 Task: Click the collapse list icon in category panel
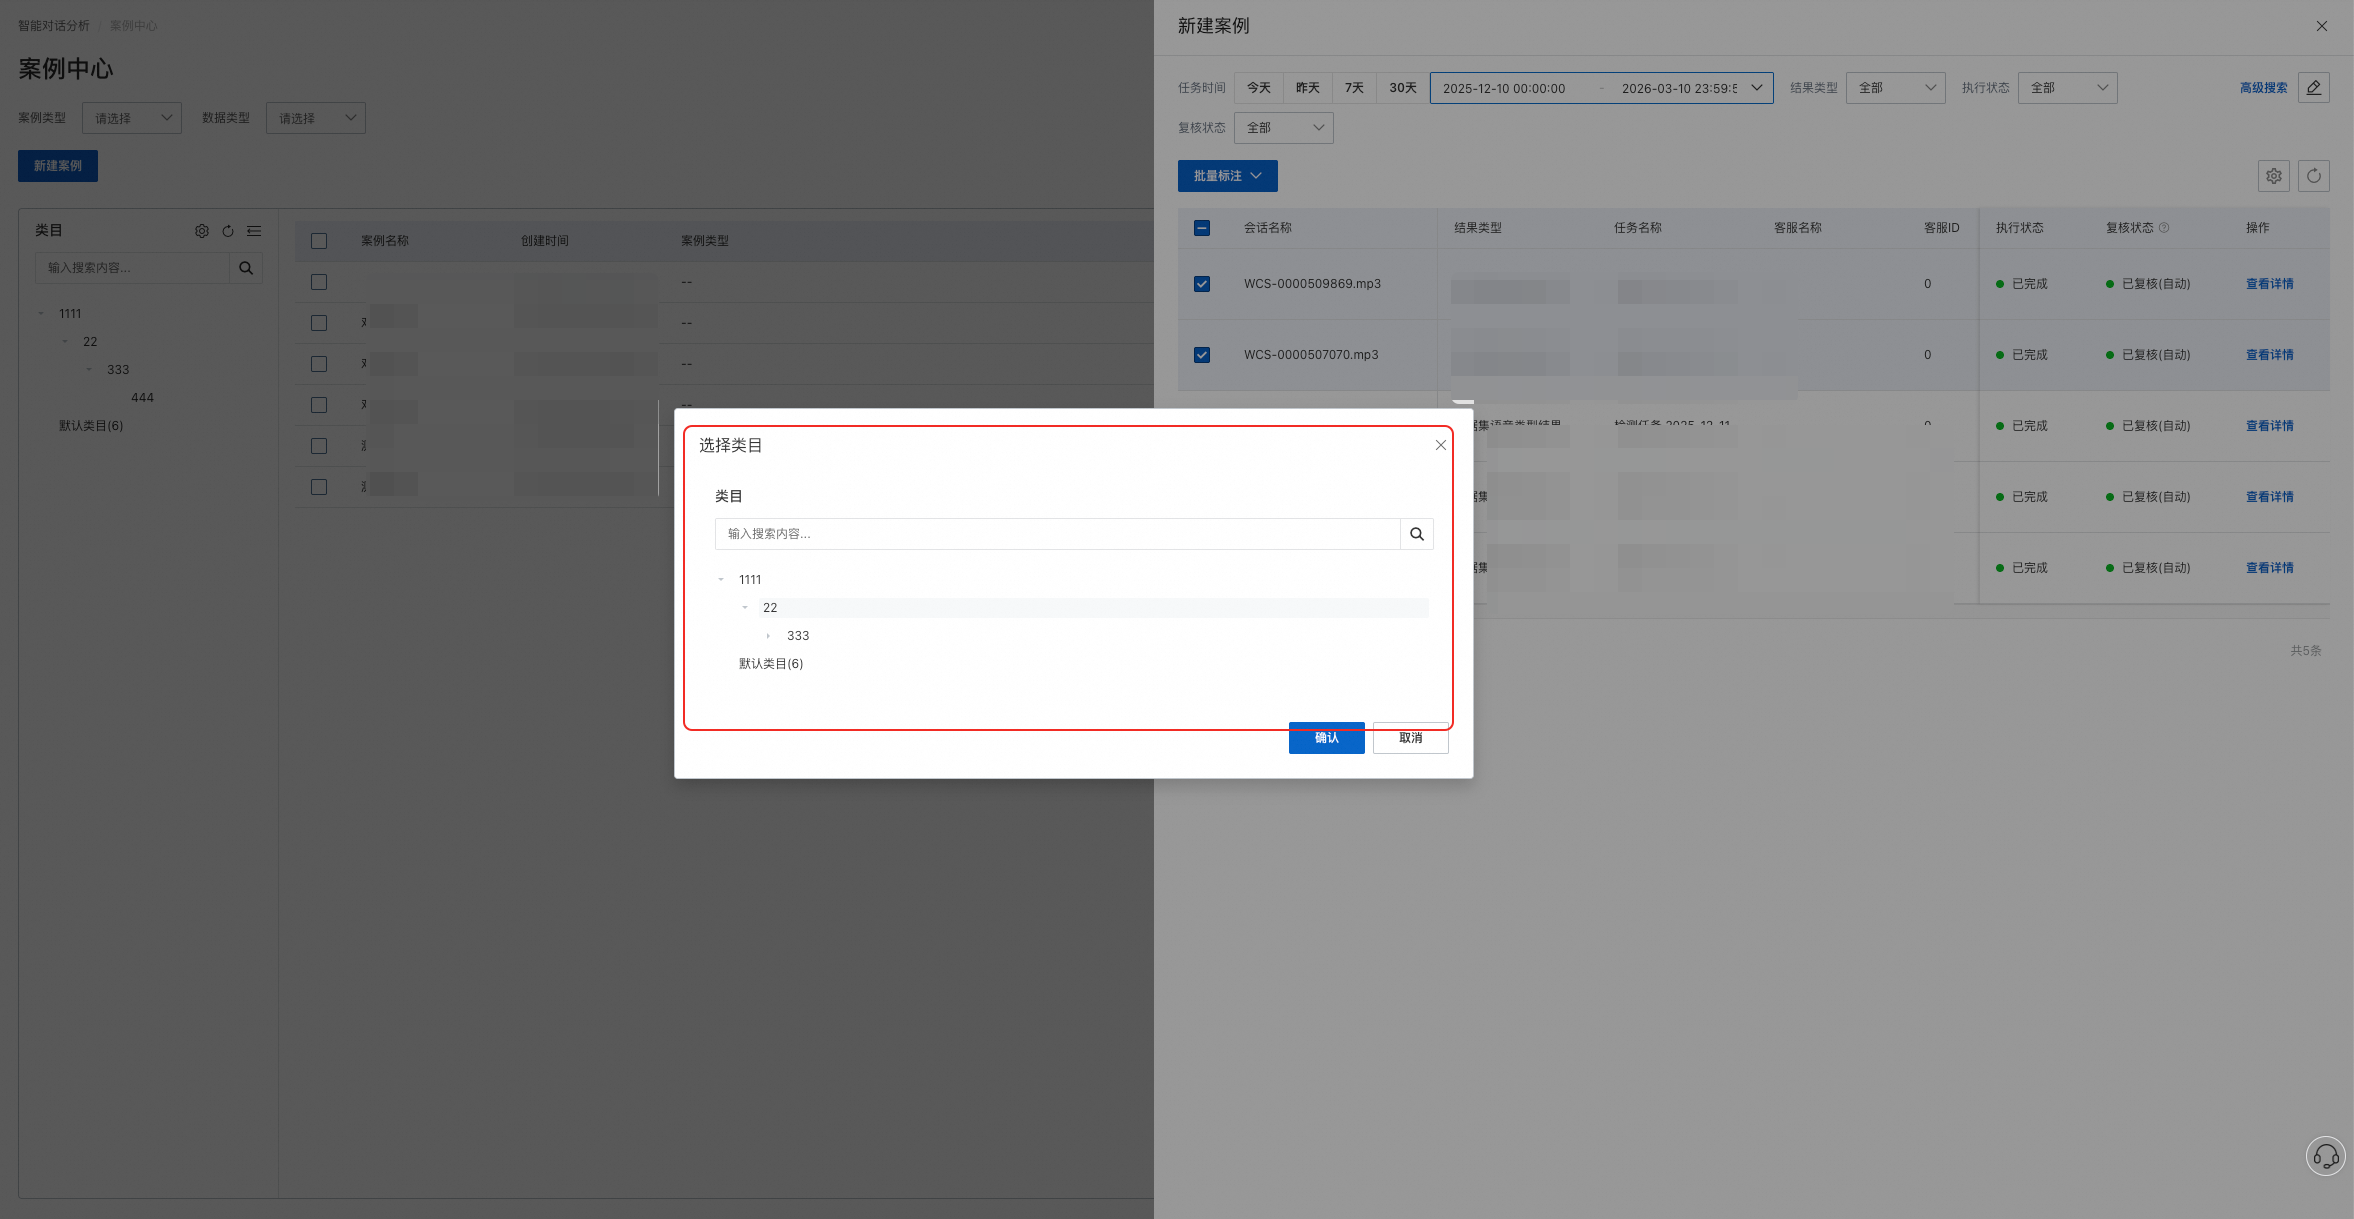point(254,231)
